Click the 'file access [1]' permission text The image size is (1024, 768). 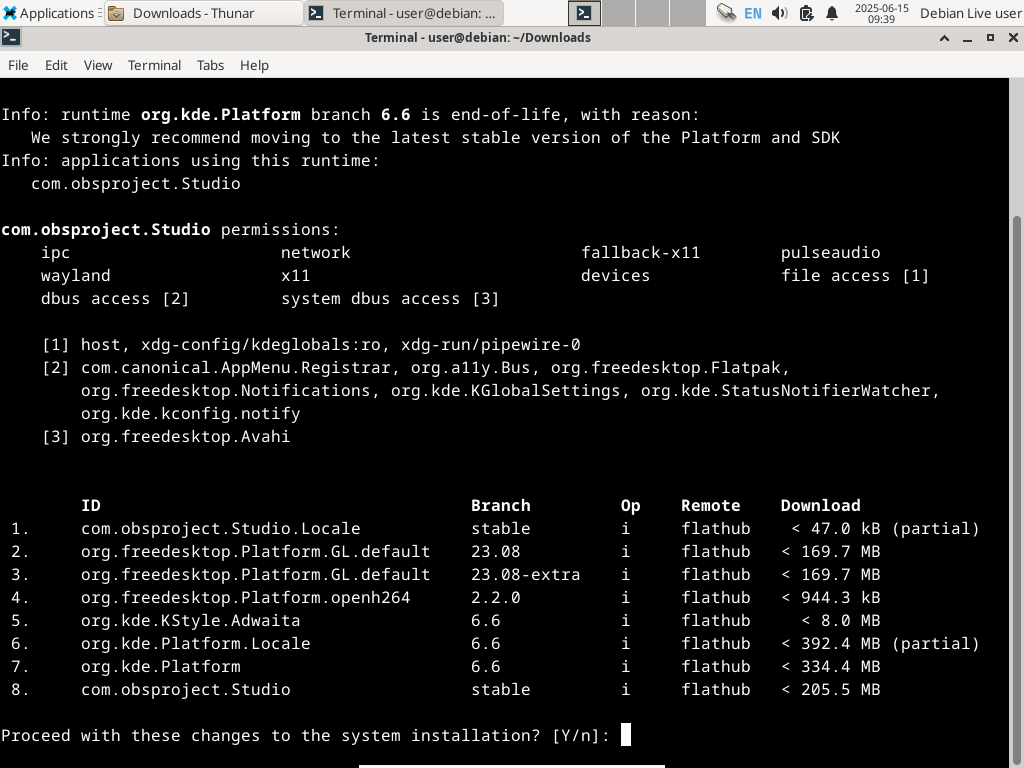tap(856, 276)
